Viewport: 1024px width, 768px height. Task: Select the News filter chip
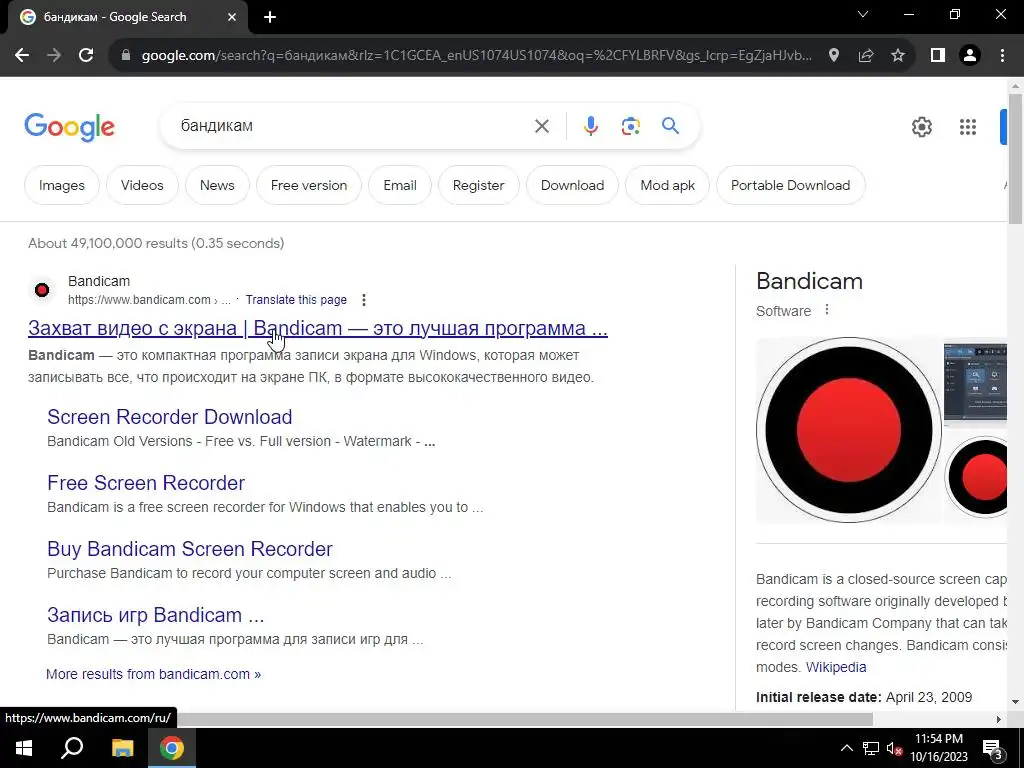(x=217, y=185)
